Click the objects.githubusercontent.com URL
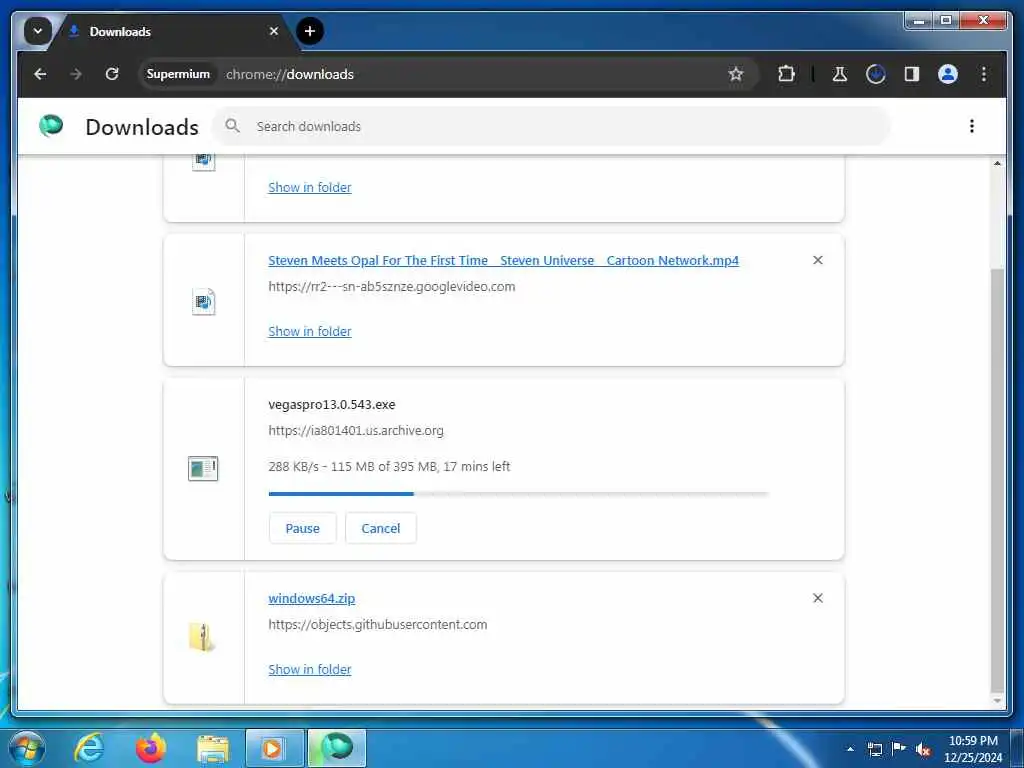 click(377, 625)
